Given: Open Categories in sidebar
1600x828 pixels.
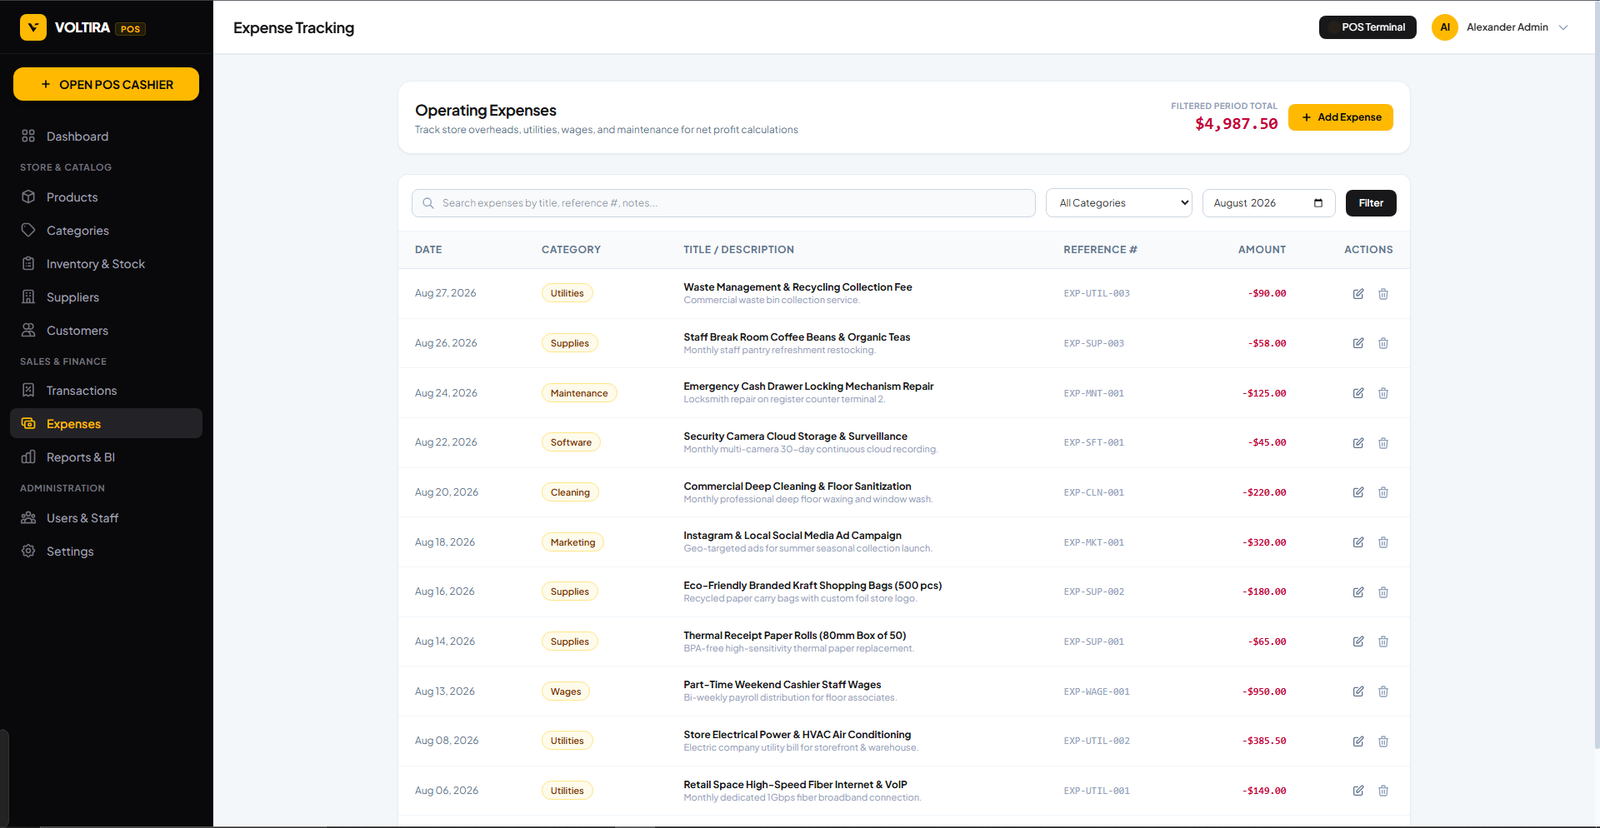Looking at the screenshot, I should click(106, 231).
